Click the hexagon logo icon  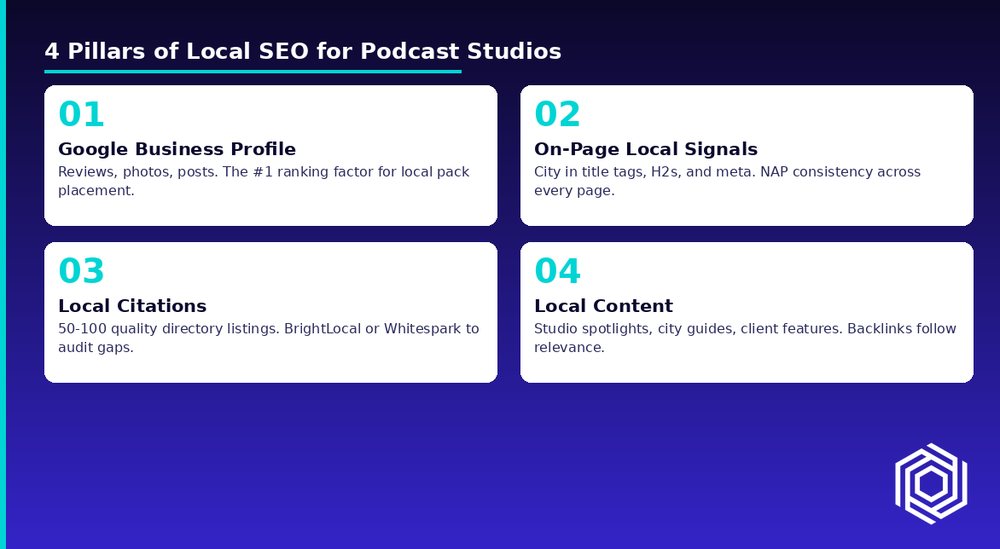(x=930, y=484)
